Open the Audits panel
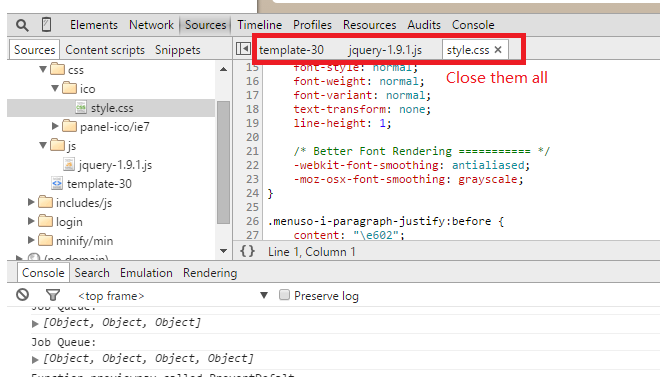Viewport: 672px width, 378px height. coord(424,25)
